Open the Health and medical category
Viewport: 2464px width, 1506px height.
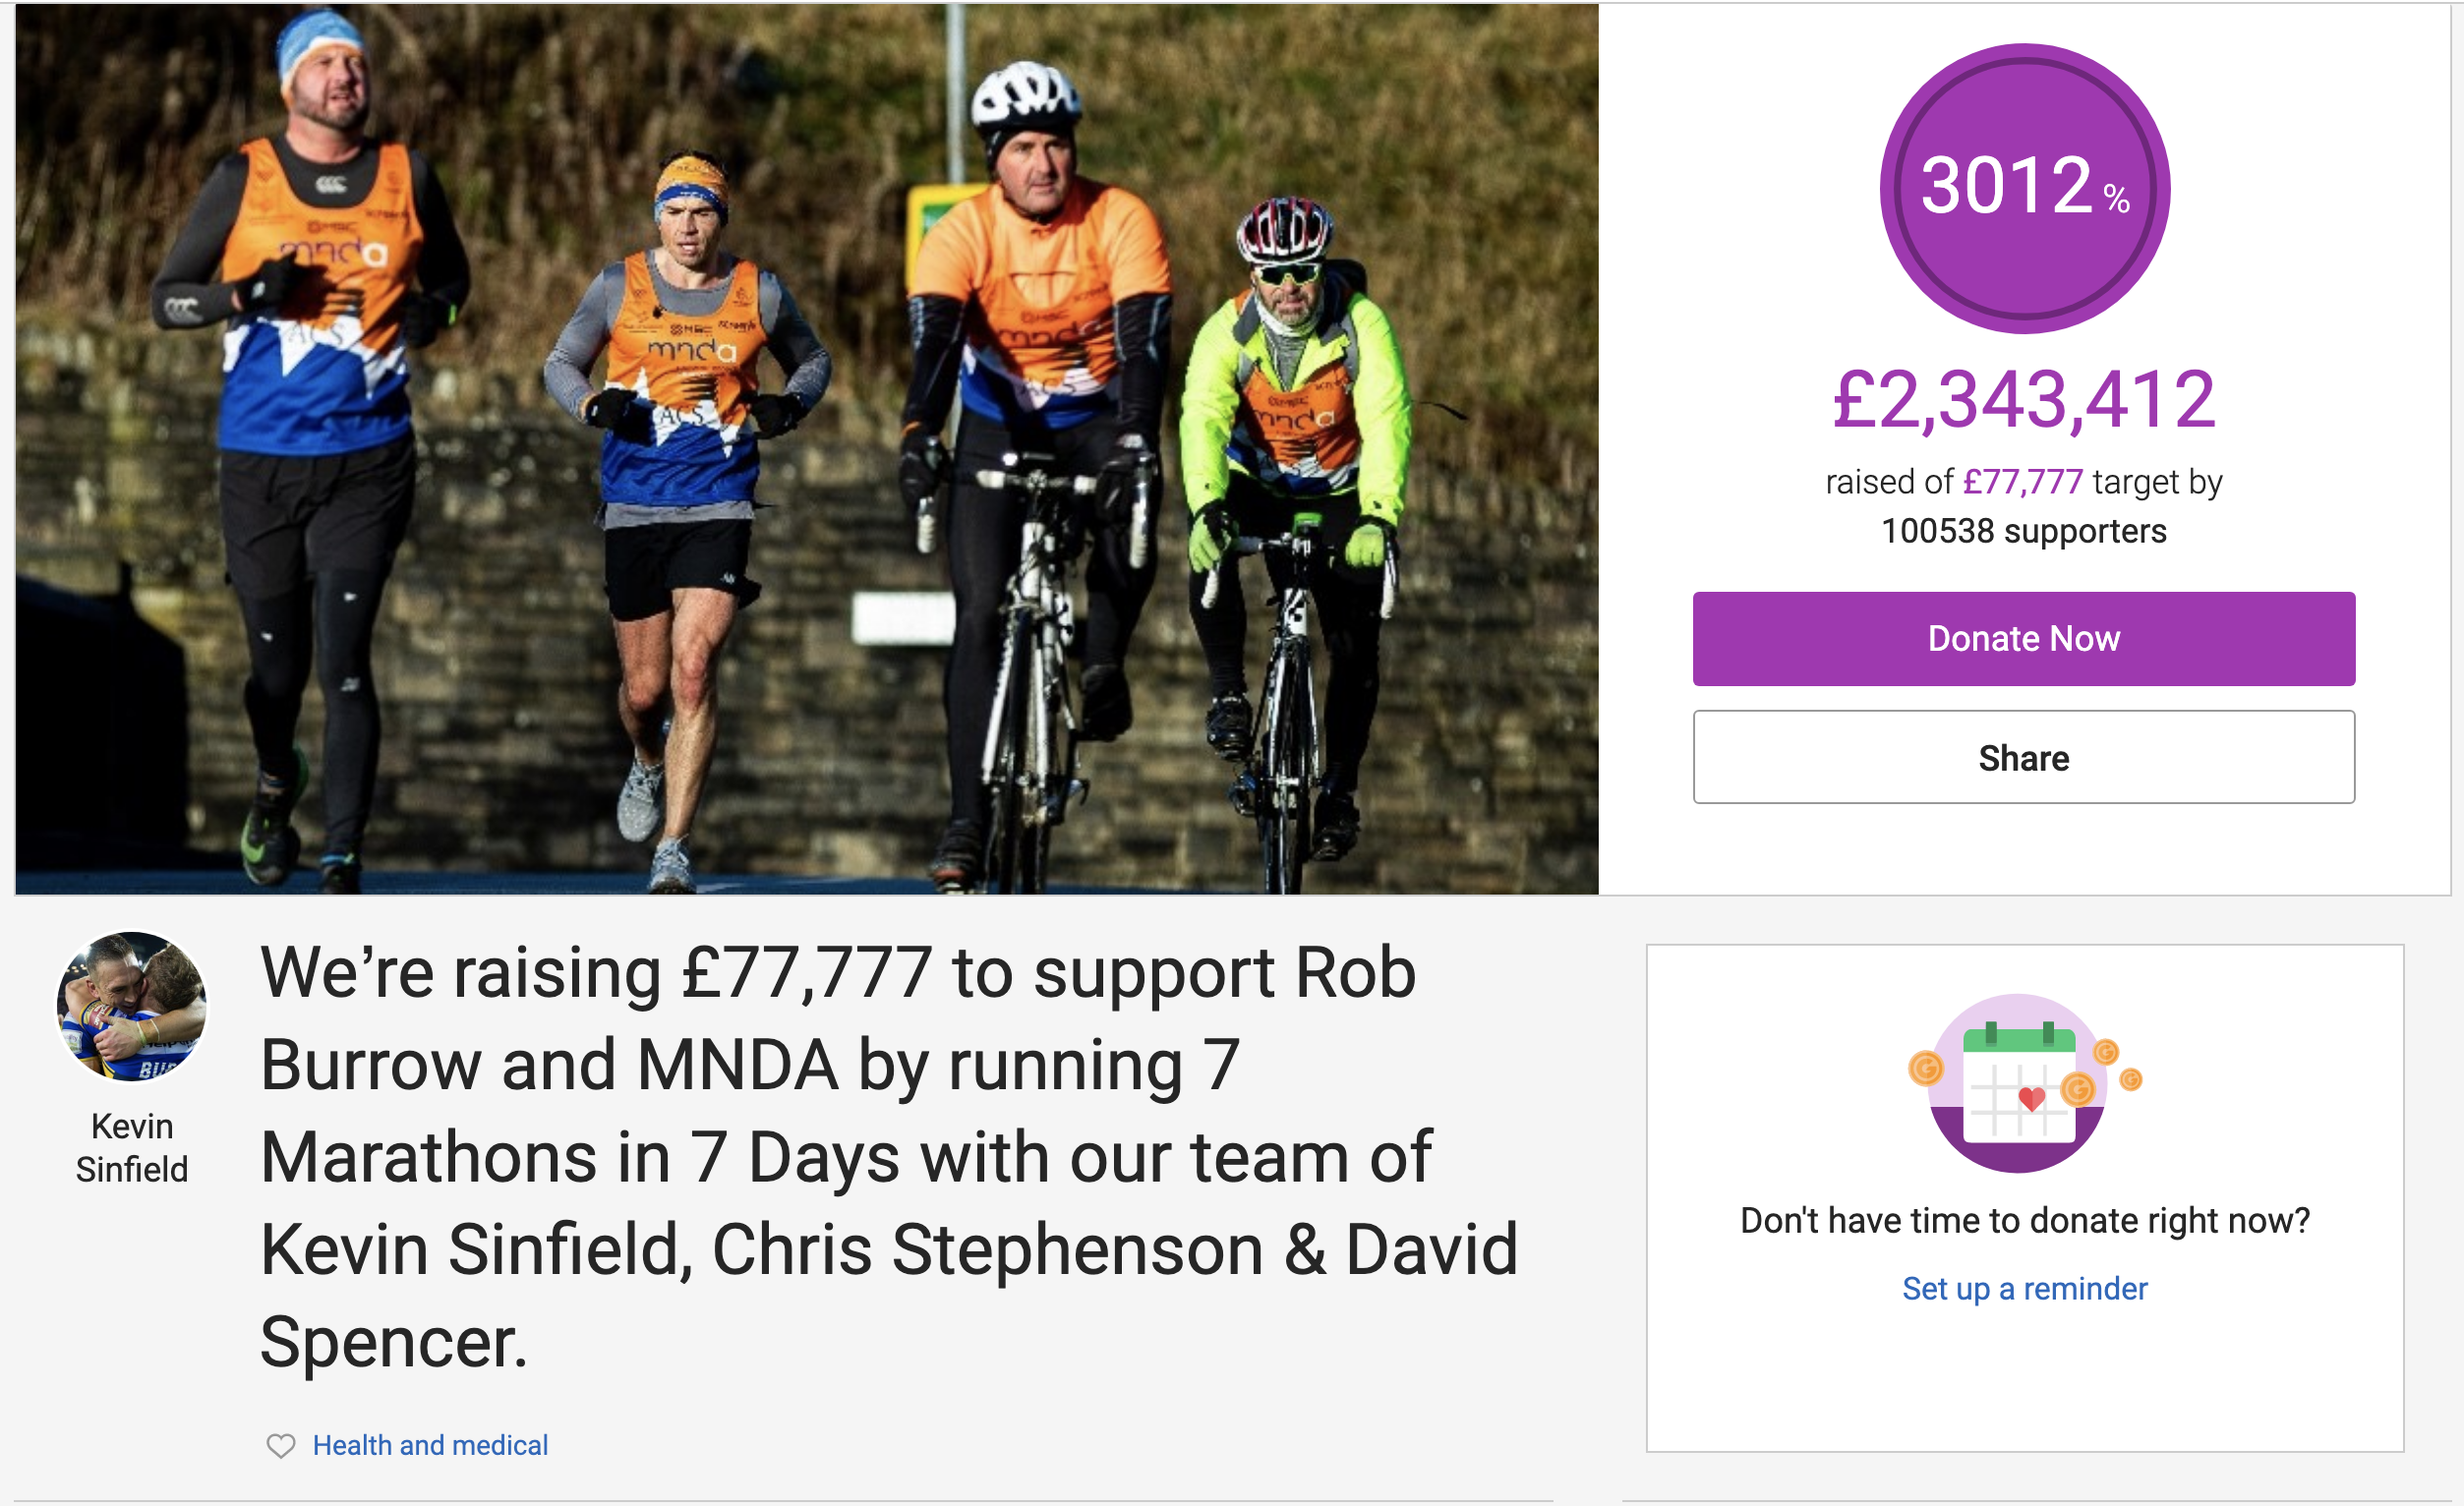click(430, 1445)
